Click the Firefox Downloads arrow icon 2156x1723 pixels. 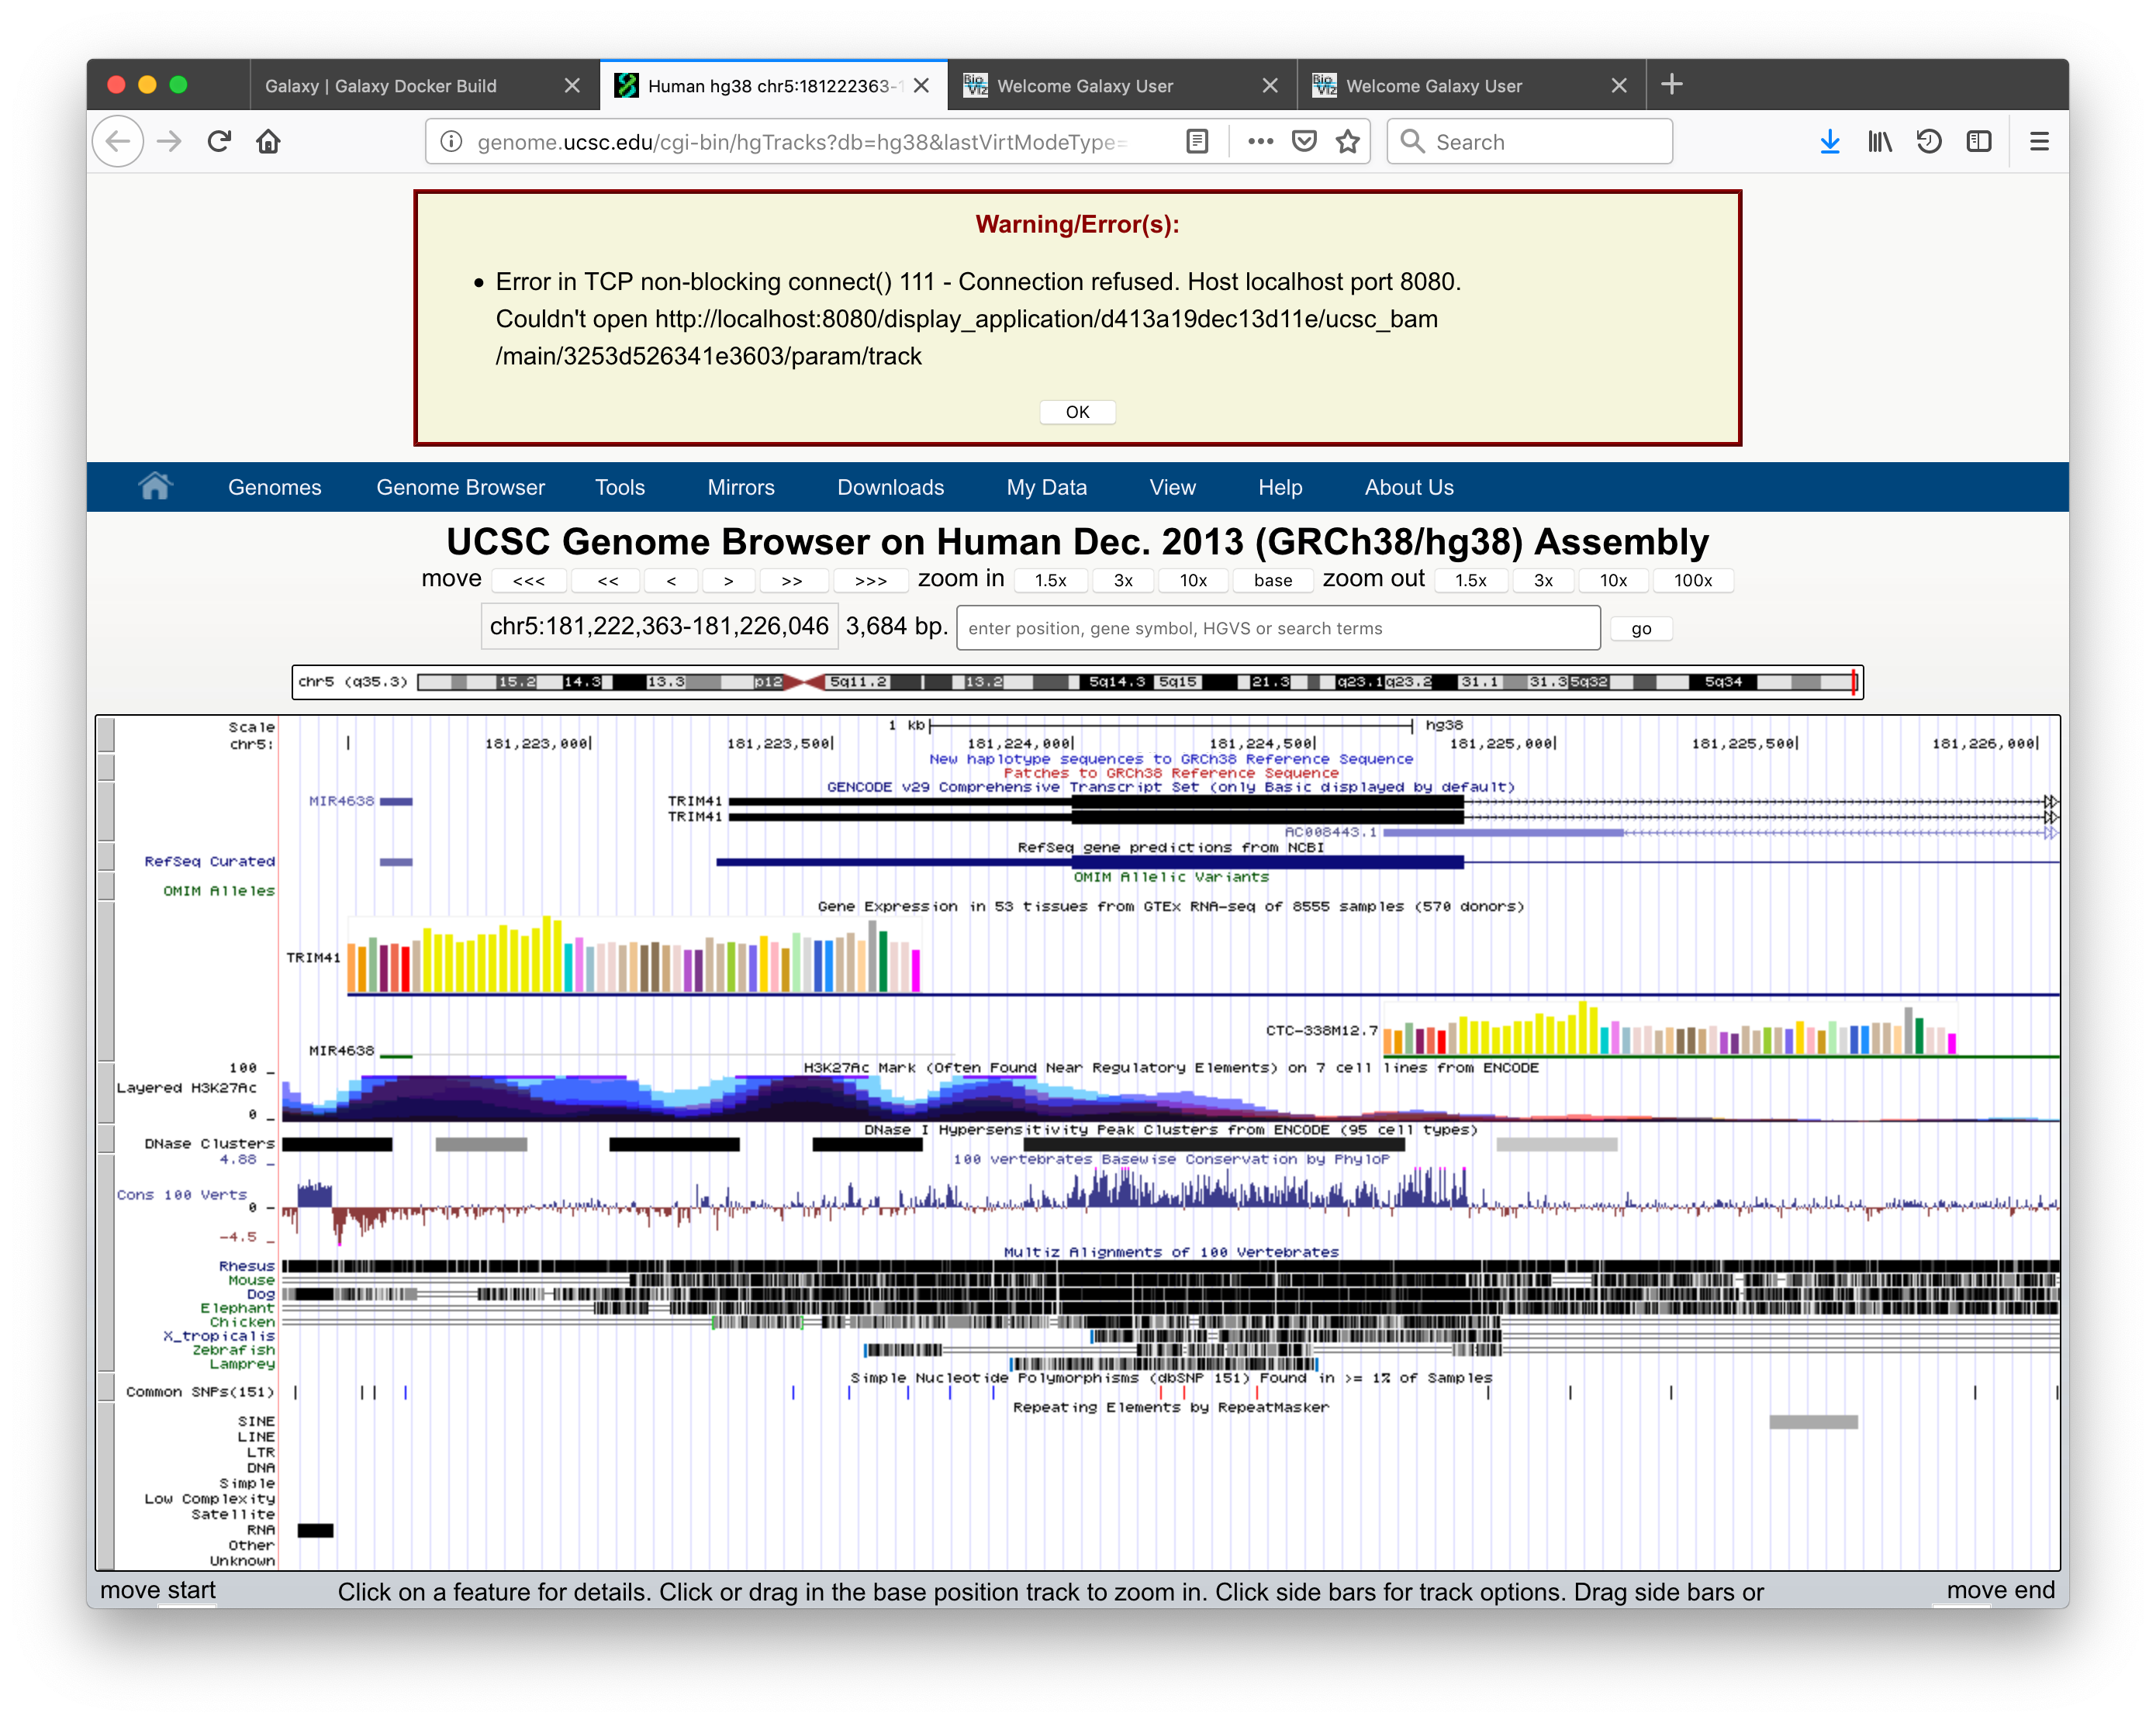pos(1831,141)
